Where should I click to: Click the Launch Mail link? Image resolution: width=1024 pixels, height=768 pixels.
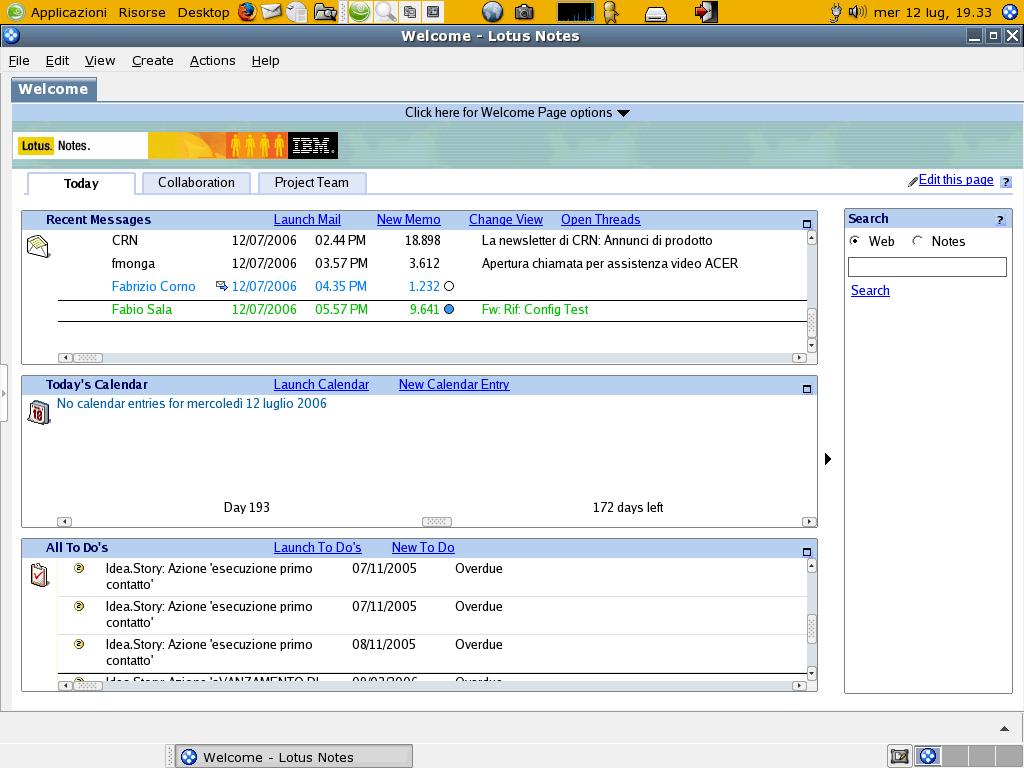(307, 219)
